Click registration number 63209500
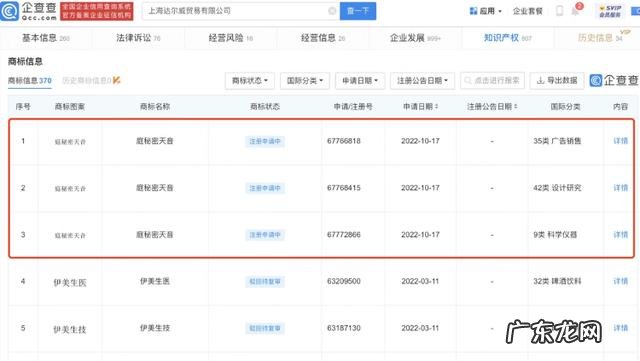Screen dimensions: 640x361 click(x=344, y=281)
